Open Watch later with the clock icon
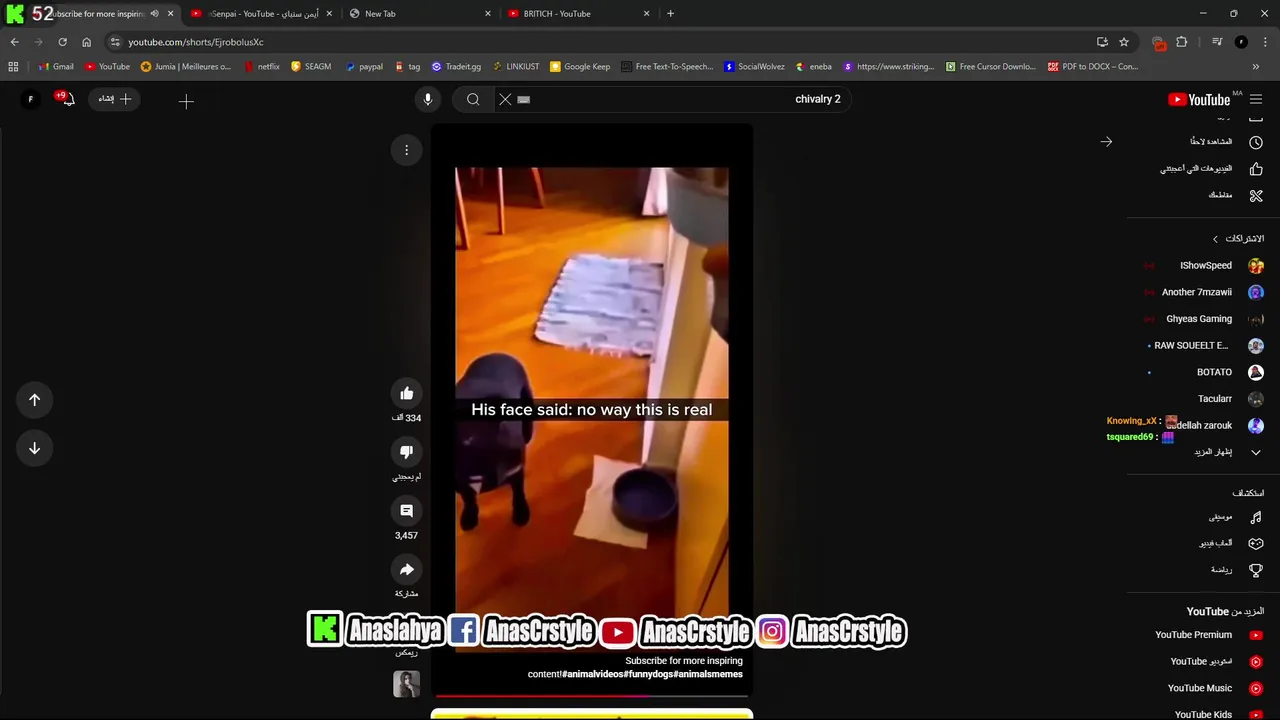The image size is (1280, 720). (1256, 142)
